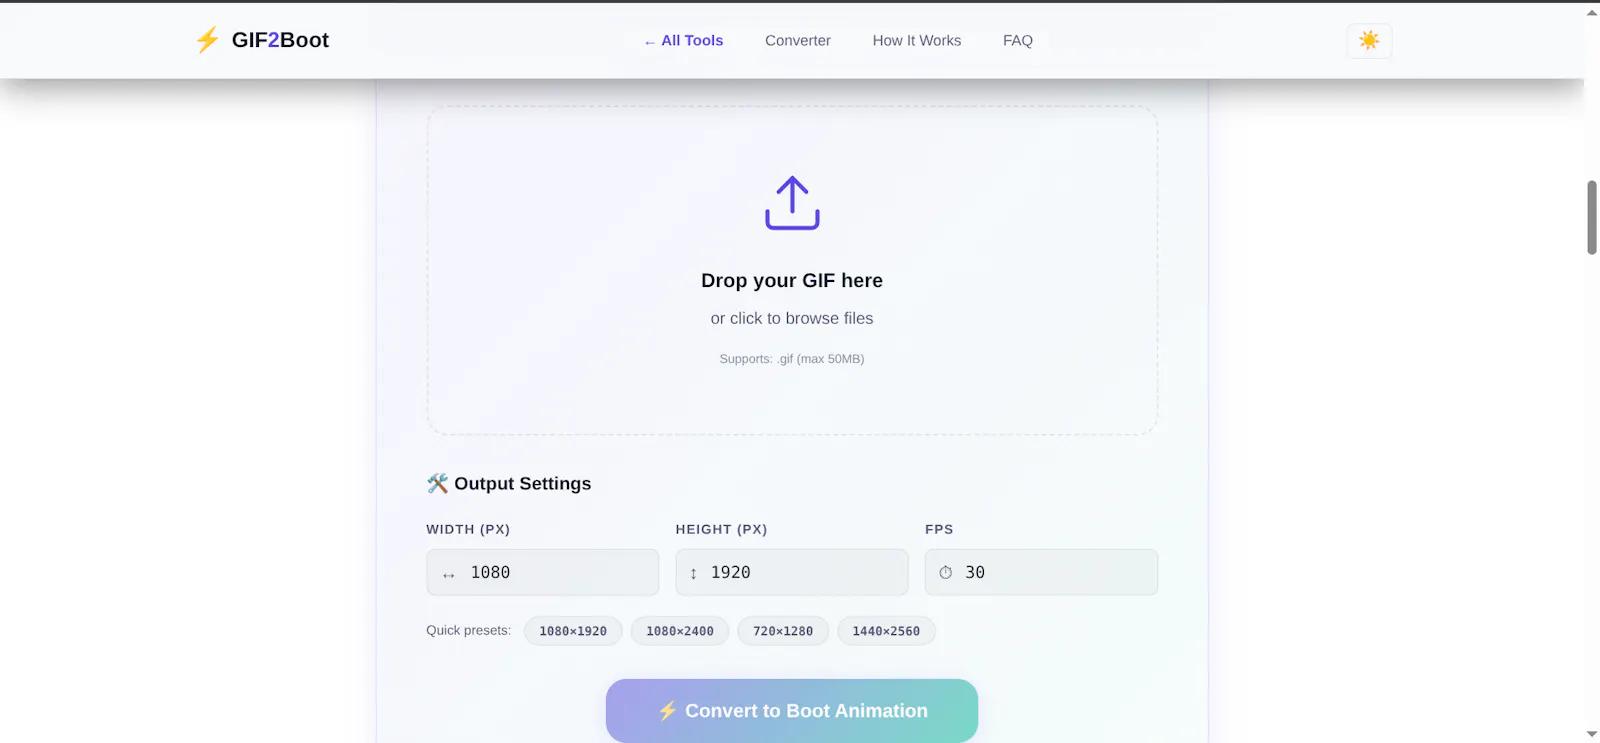Click the FPS input showing 30
The height and width of the screenshot is (743, 1600).
click(1041, 572)
